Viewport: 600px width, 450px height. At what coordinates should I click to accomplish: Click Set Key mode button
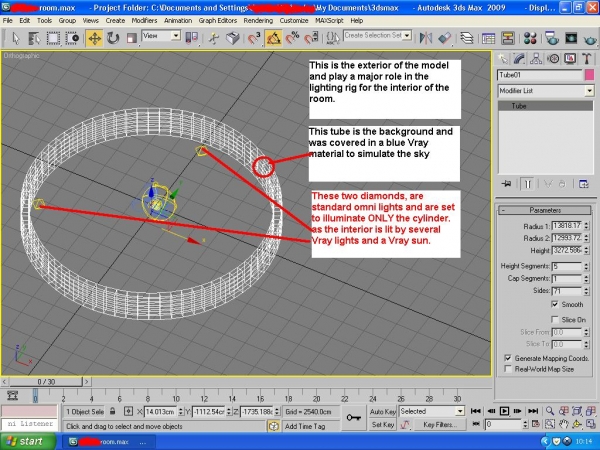[x=383, y=424]
